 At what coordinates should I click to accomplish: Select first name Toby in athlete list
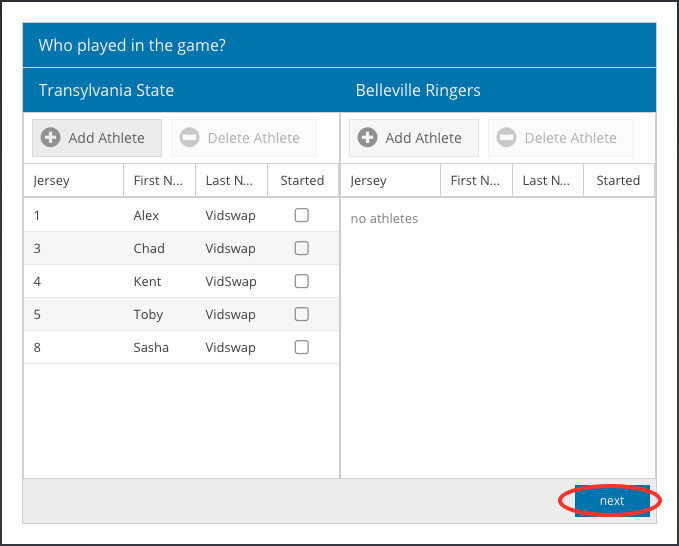coord(148,315)
